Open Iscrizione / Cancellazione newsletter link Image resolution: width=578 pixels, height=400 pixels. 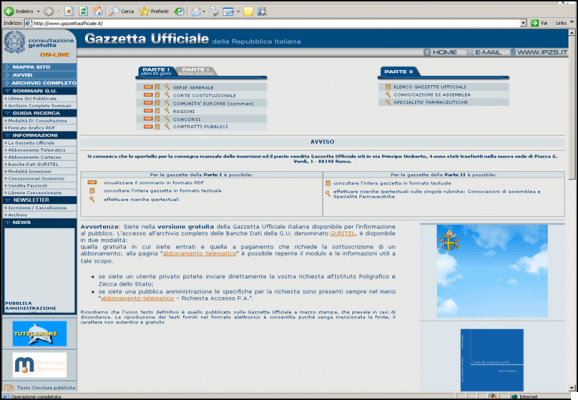pos(37,208)
